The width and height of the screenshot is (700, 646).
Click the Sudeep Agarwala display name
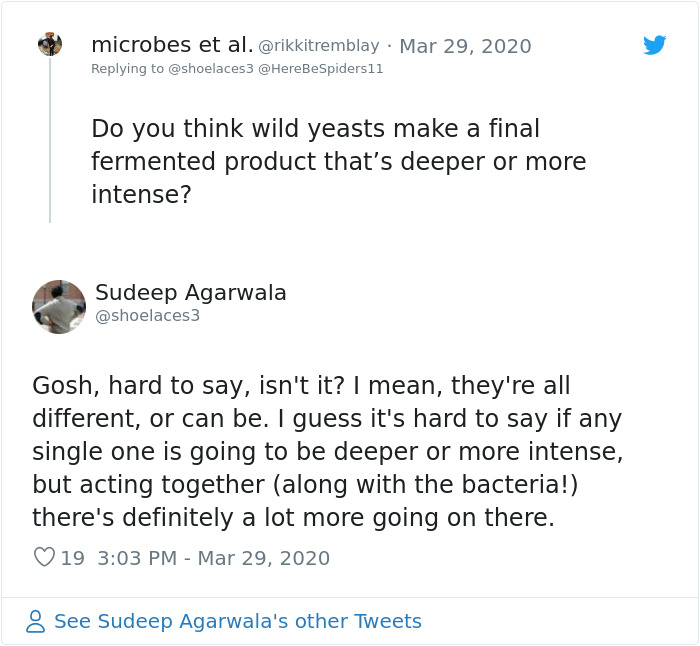click(191, 293)
